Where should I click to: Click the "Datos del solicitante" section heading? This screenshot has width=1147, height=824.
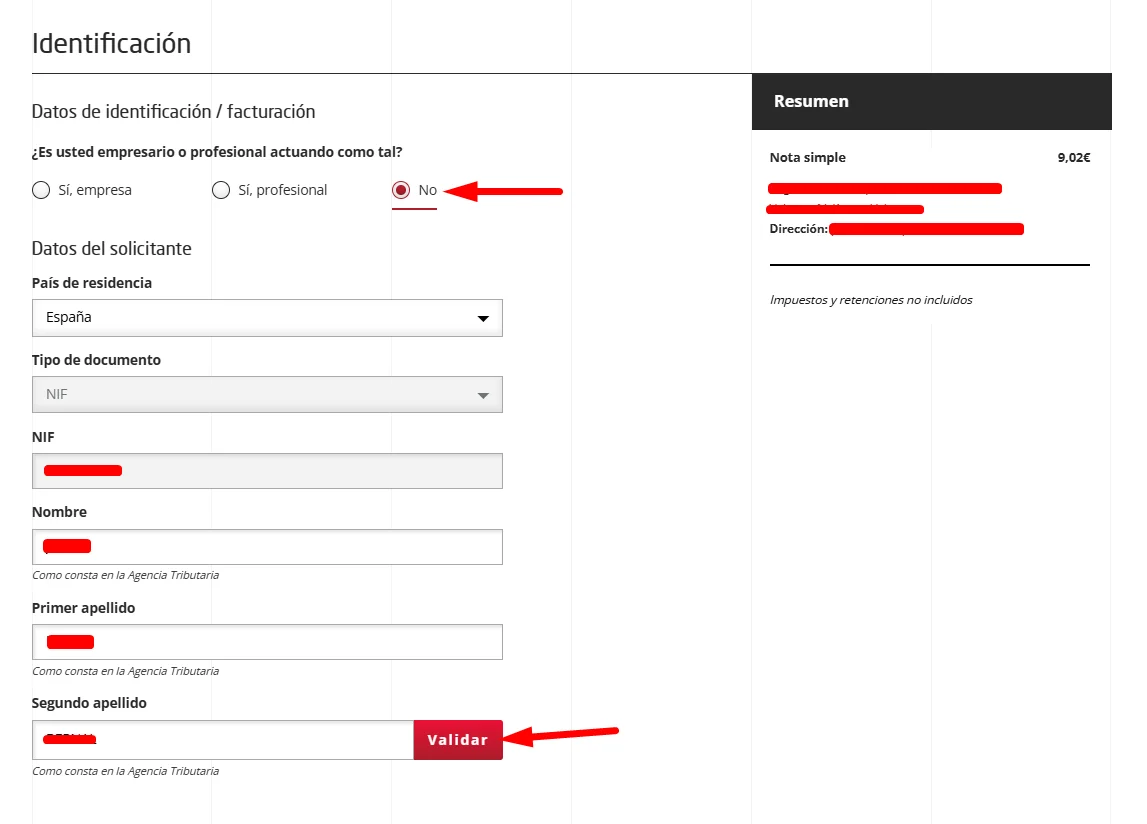coord(111,248)
